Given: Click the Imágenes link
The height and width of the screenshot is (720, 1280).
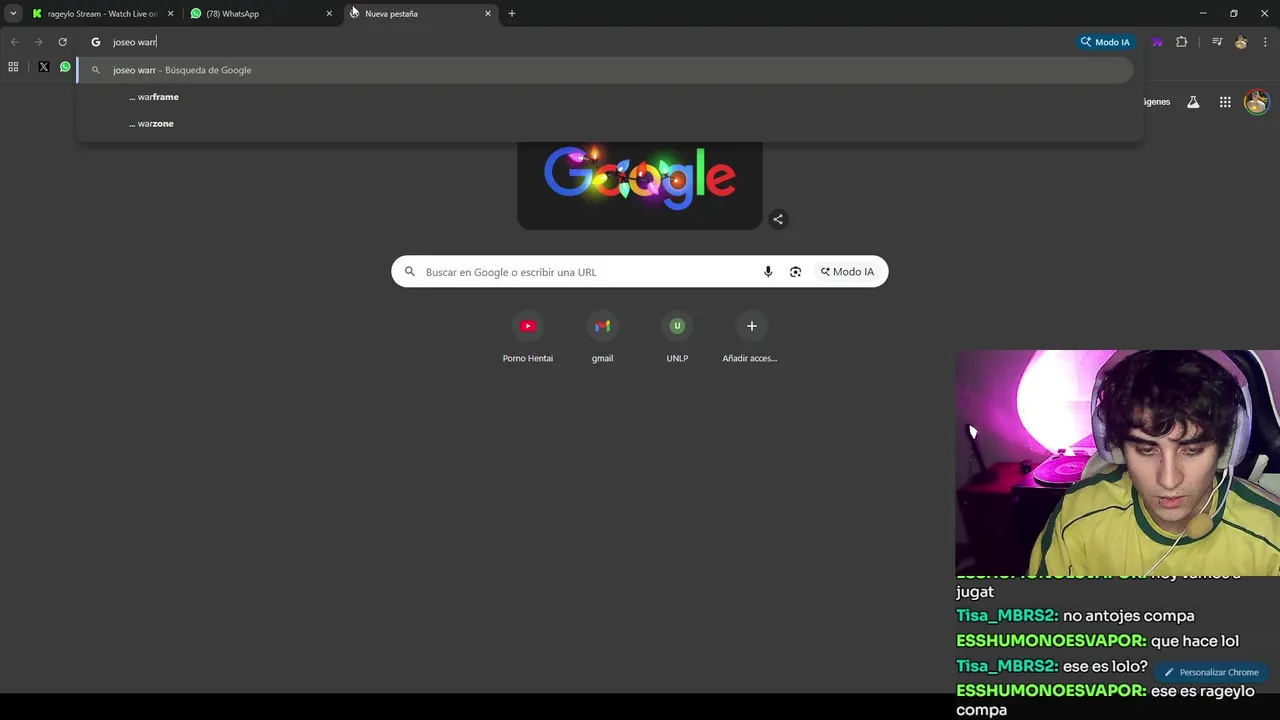Looking at the screenshot, I should coord(1157,102).
